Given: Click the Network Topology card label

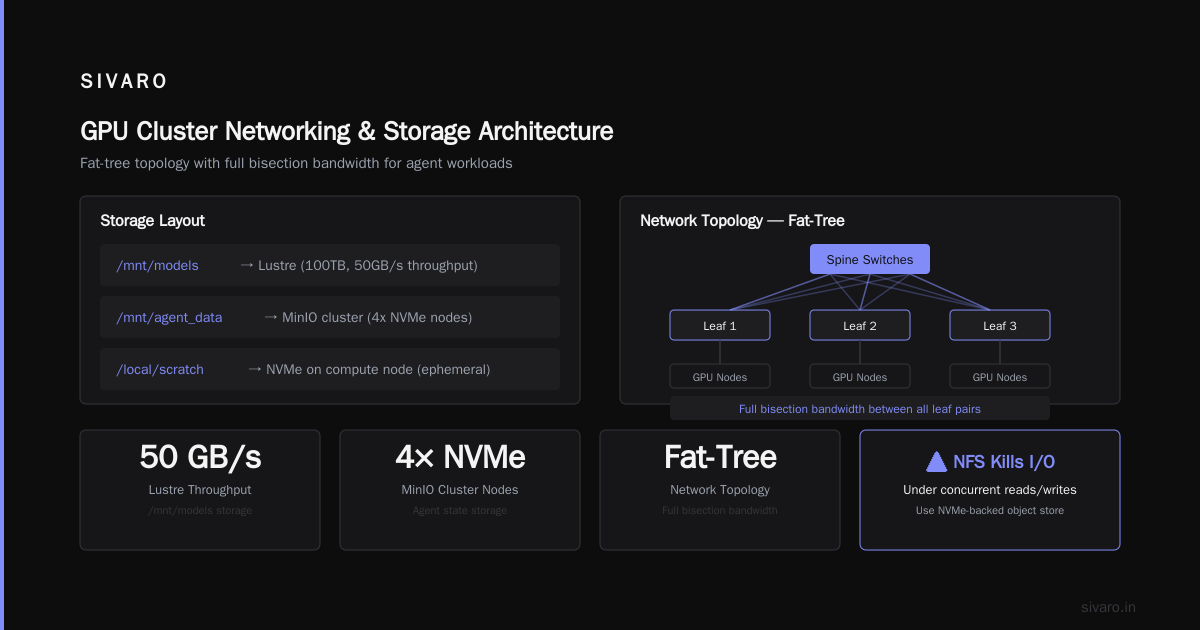Looking at the screenshot, I should [x=720, y=490].
